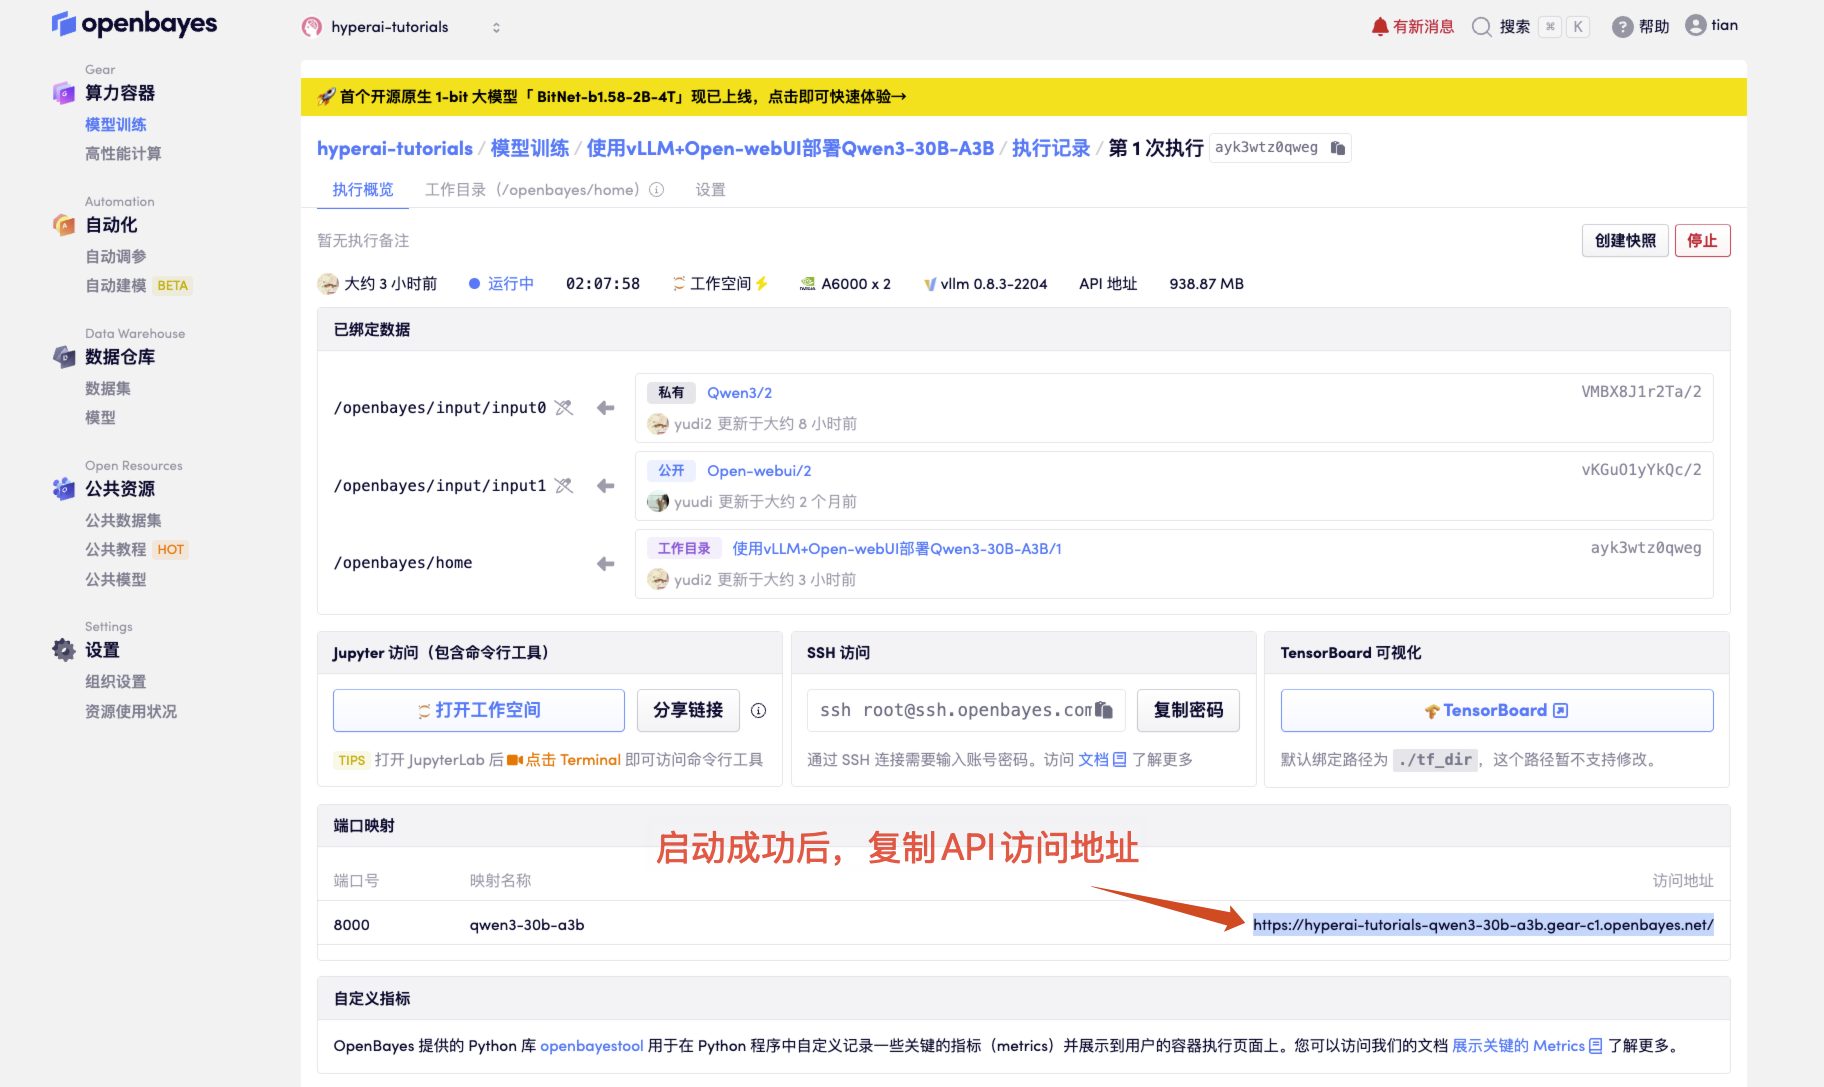Copy the SSH command icon

(x=1104, y=710)
